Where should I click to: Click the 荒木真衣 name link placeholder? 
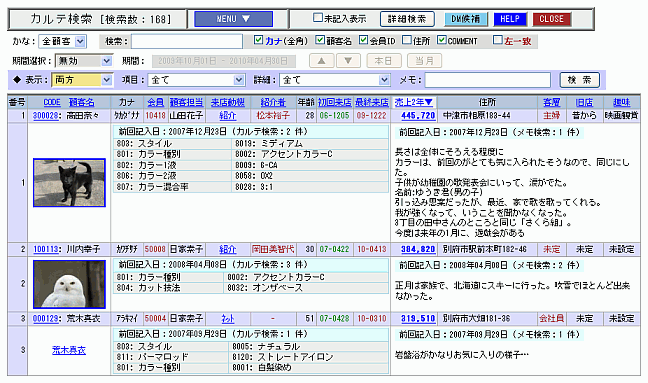[69, 350]
